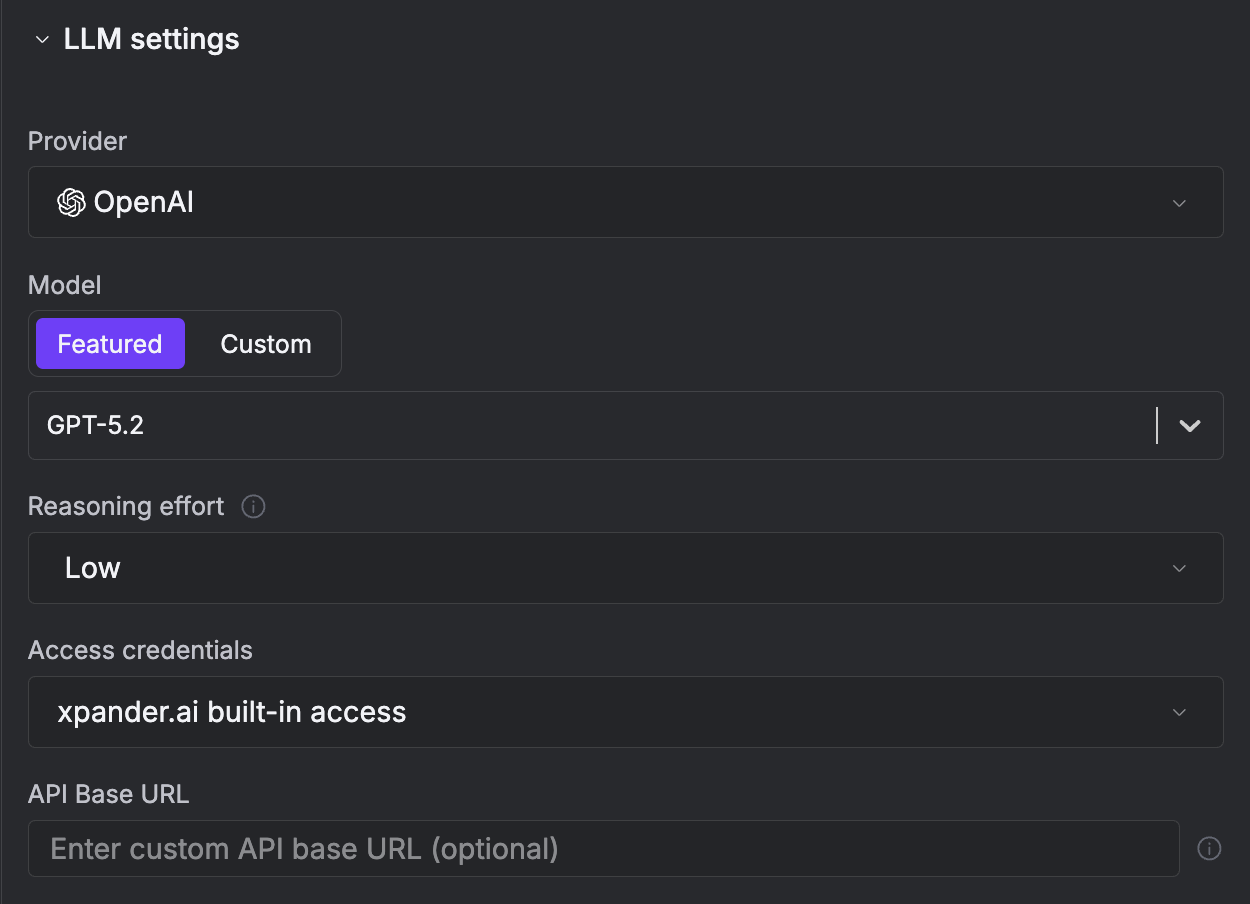Image resolution: width=1250 pixels, height=904 pixels.
Task: Click the chevron on the GPT-5.2 model selector
Action: 1189,425
